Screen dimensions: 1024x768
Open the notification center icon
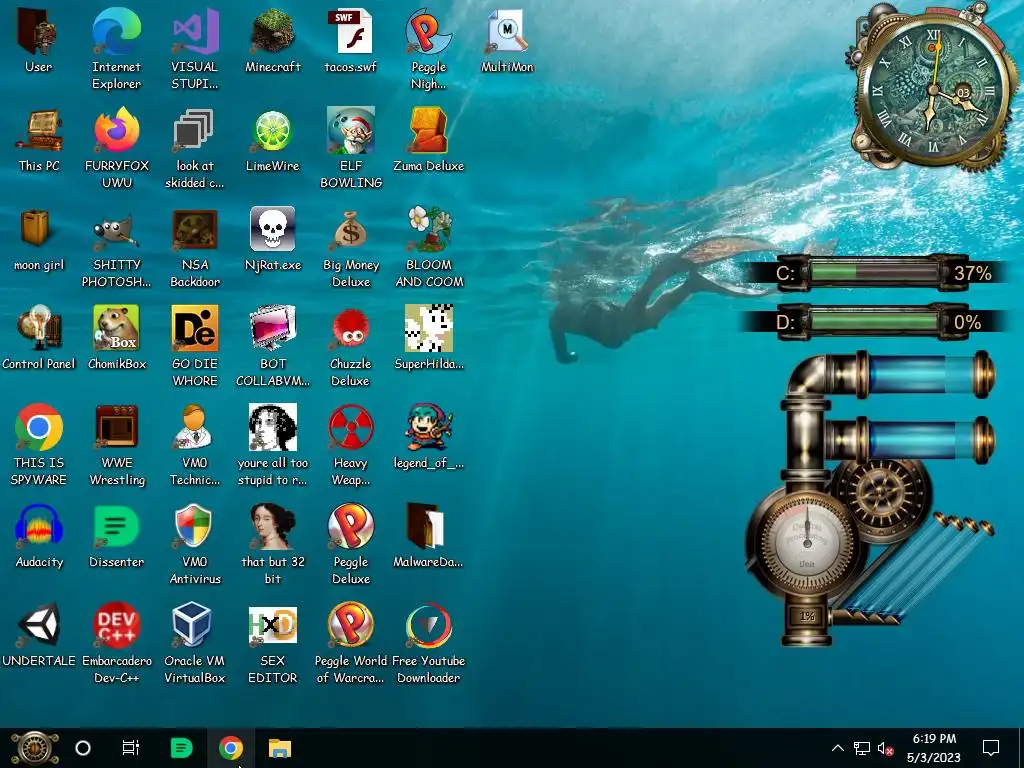991,748
